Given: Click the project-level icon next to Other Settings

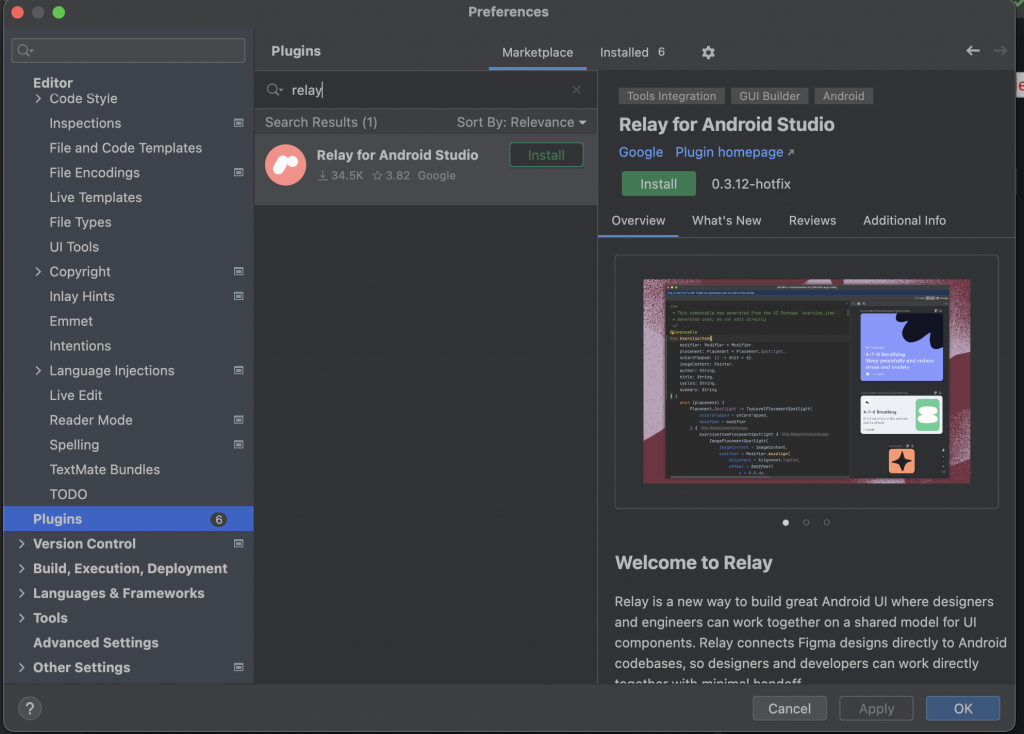Looking at the screenshot, I should pos(238,667).
